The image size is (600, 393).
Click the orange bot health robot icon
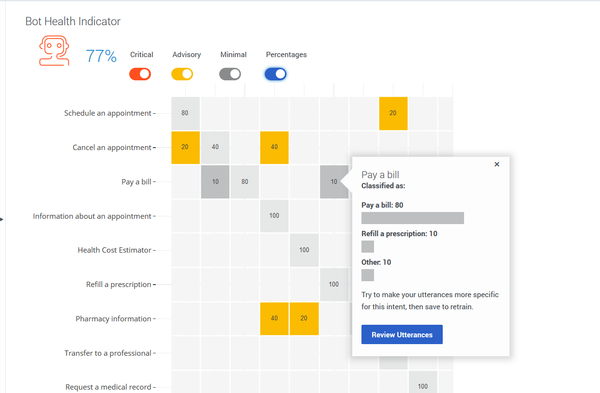[54, 51]
